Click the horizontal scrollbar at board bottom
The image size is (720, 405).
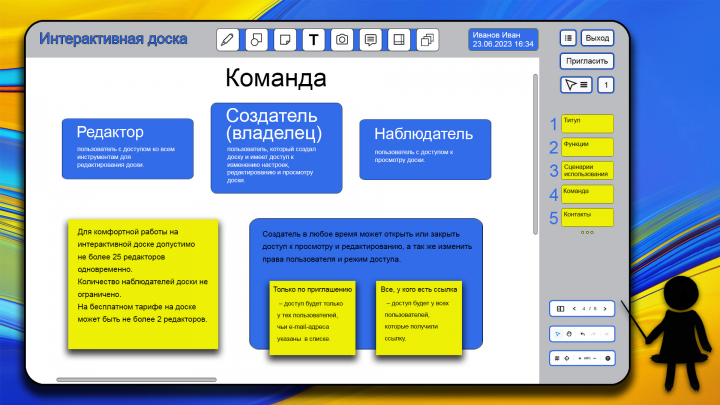coord(136,380)
